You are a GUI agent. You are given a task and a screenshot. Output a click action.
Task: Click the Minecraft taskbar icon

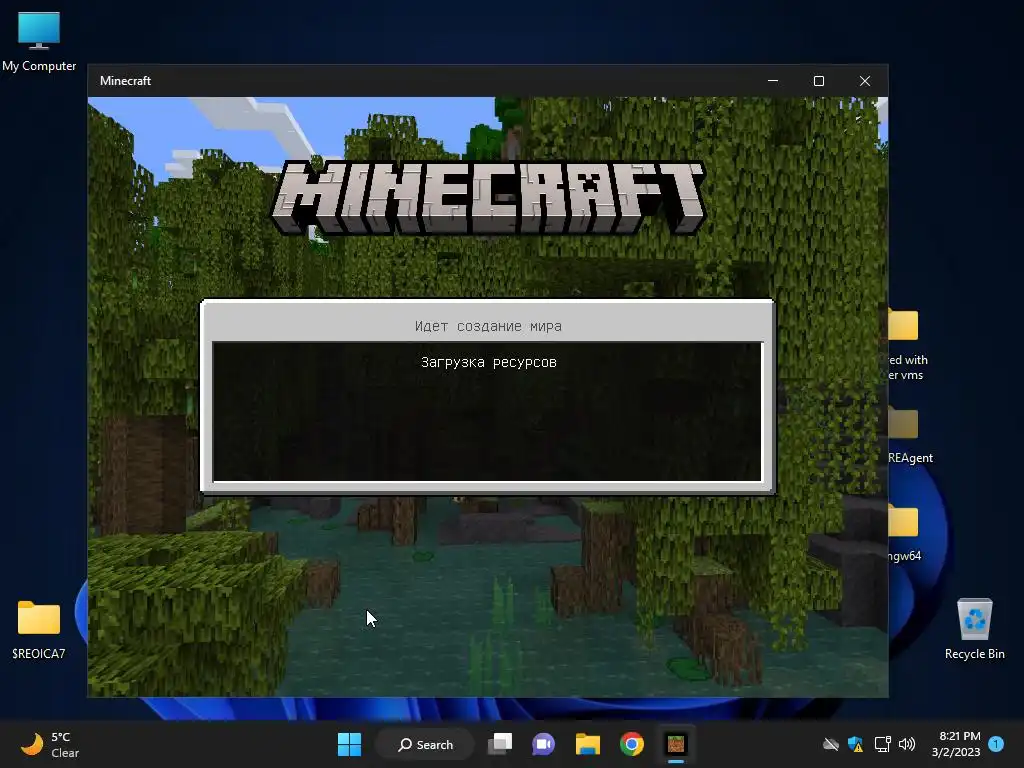click(676, 744)
